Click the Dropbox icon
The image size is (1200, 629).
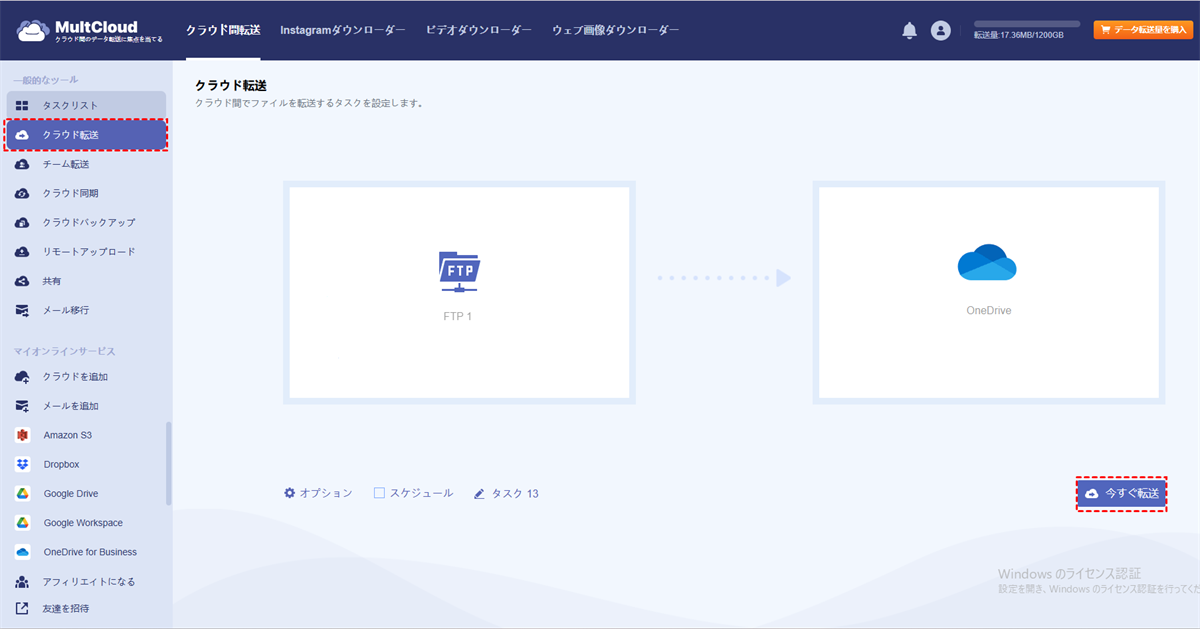tap(22, 464)
